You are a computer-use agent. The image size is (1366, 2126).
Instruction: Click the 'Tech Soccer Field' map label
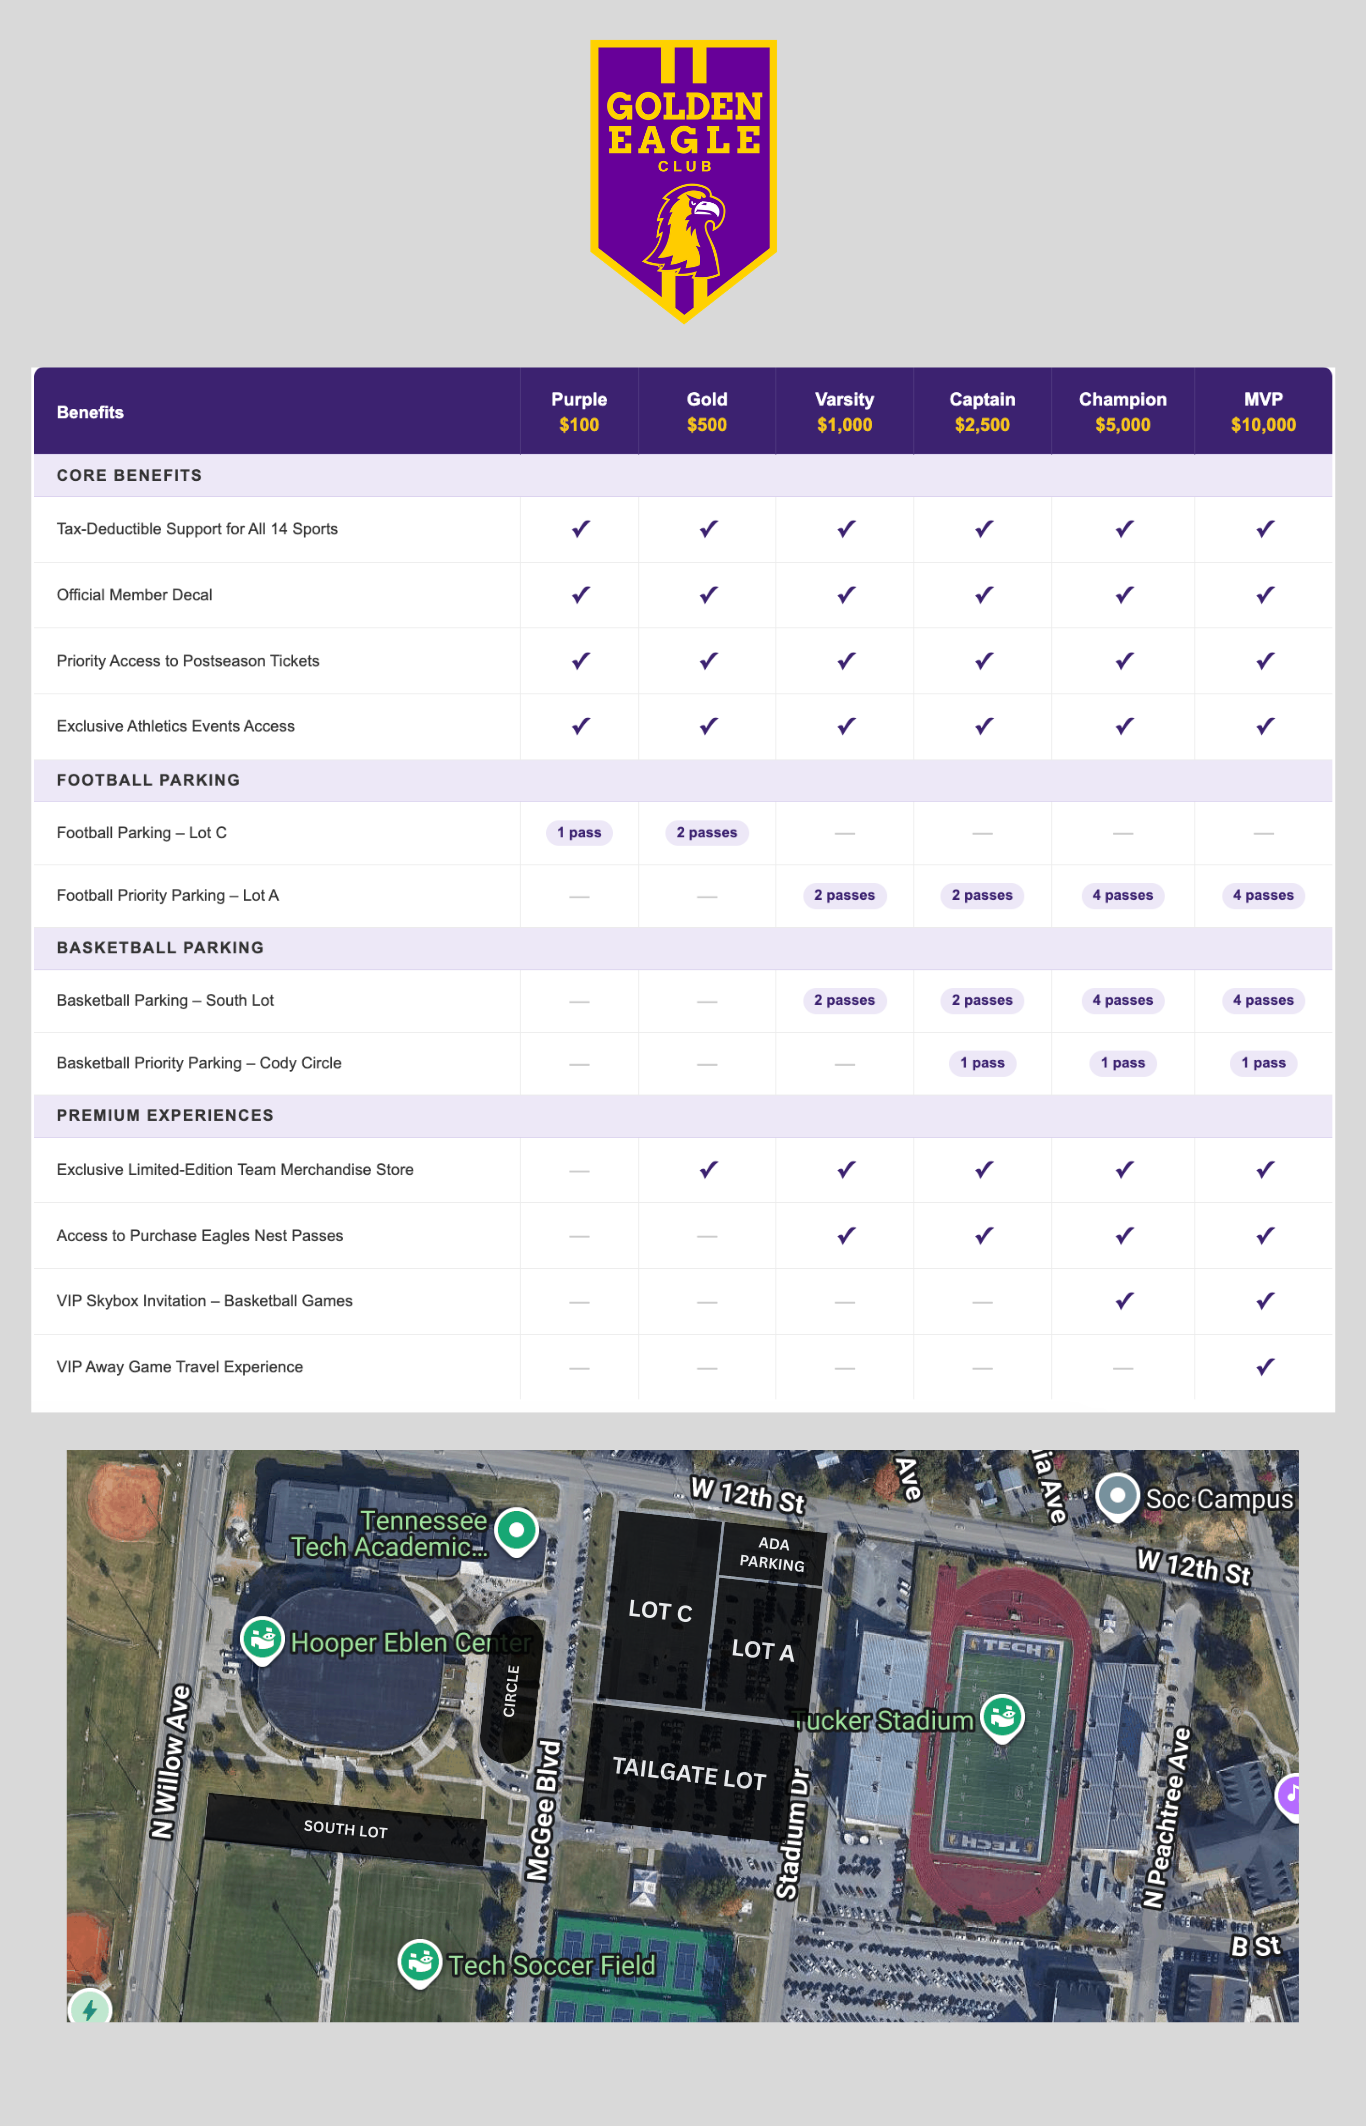[x=552, y=1966]
